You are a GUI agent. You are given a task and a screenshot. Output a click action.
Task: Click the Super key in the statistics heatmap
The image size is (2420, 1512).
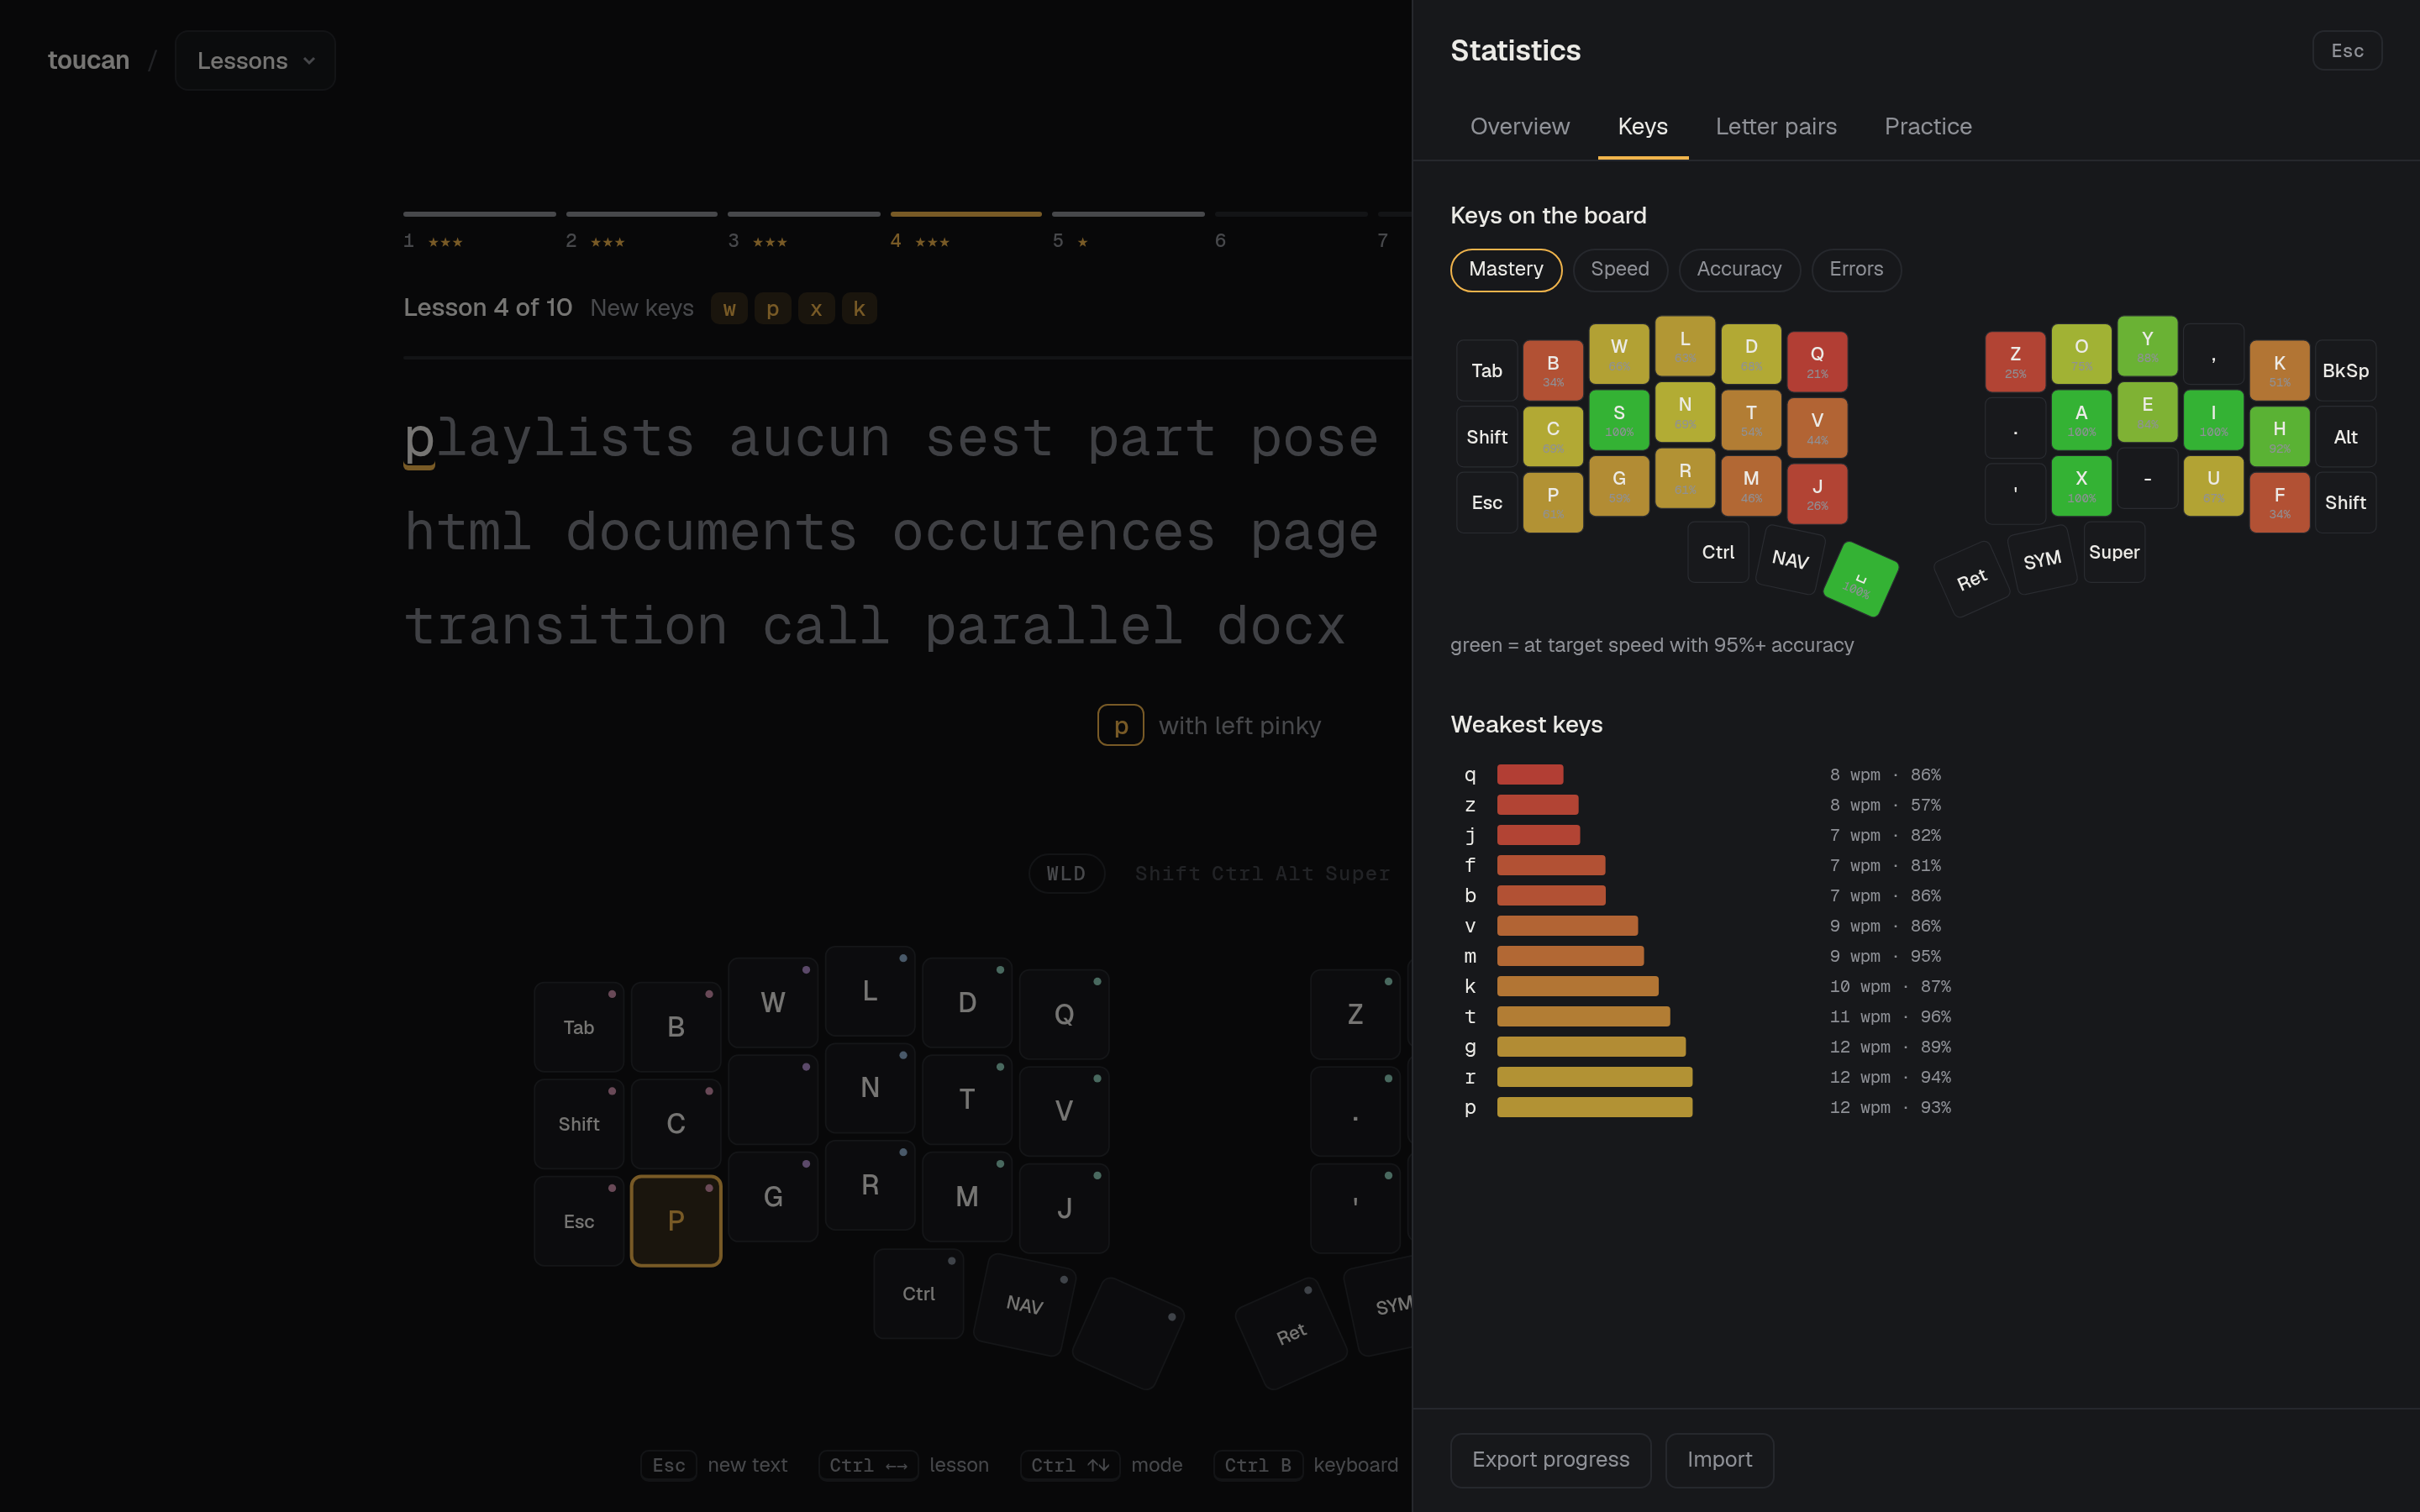pos(2114,552)
